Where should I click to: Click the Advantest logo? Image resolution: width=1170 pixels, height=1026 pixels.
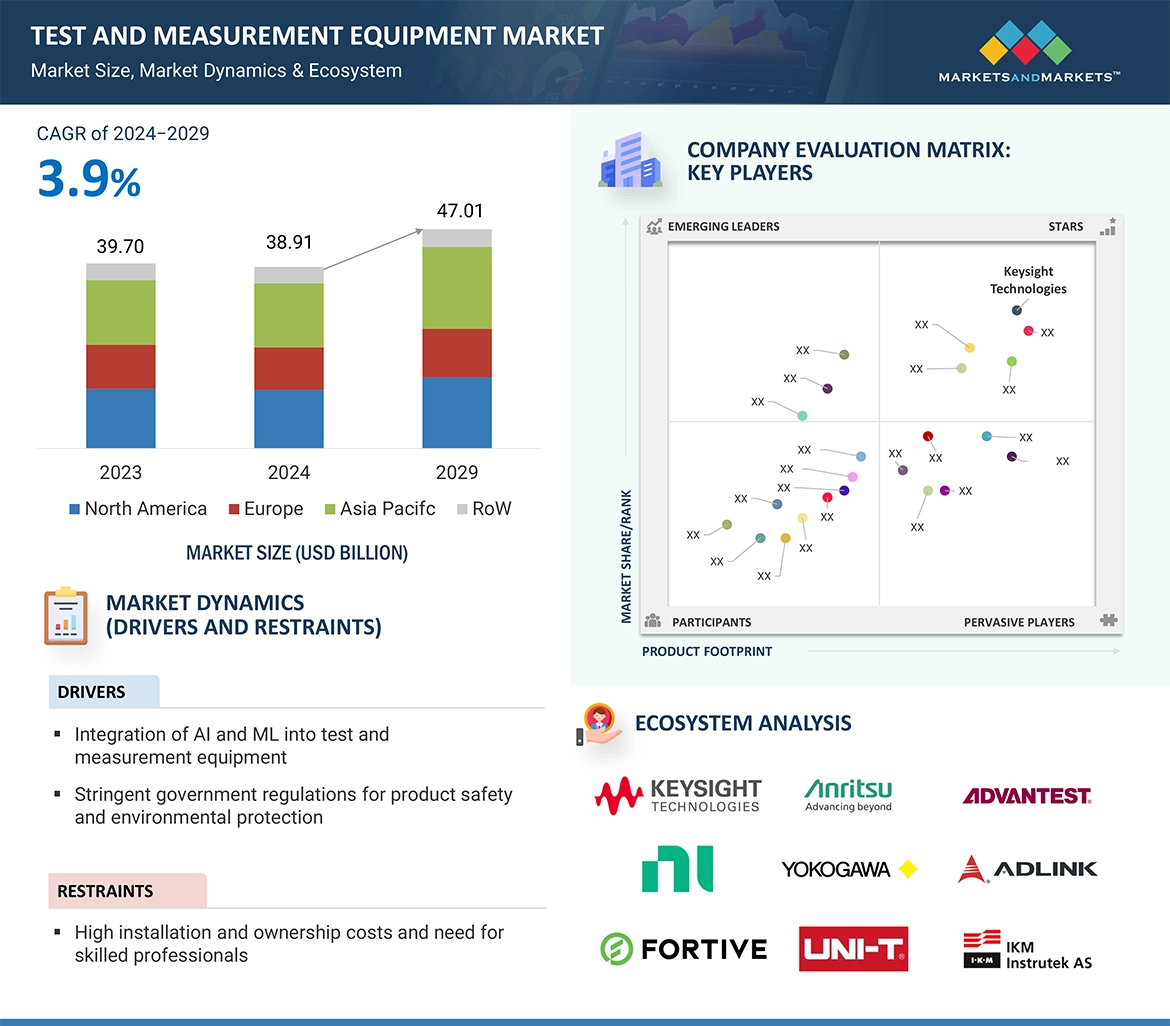tap(1027, 796)
